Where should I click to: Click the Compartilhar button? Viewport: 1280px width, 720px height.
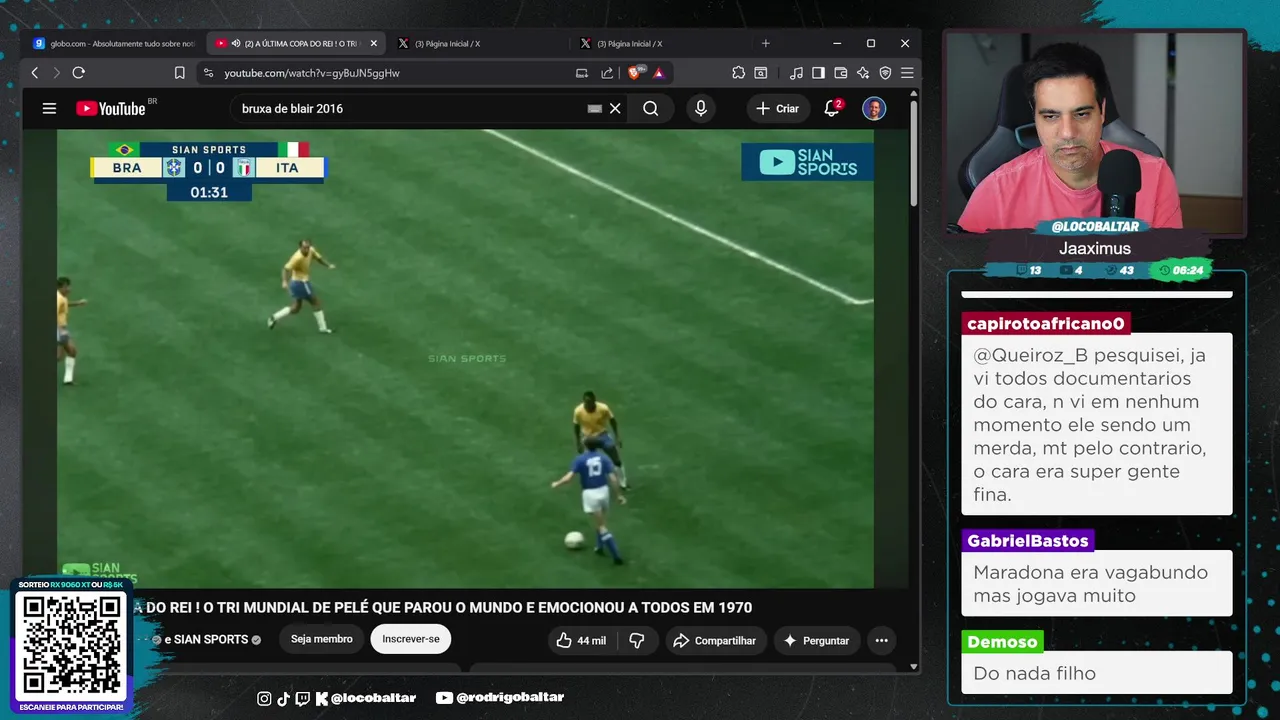(x=715, y=640)
